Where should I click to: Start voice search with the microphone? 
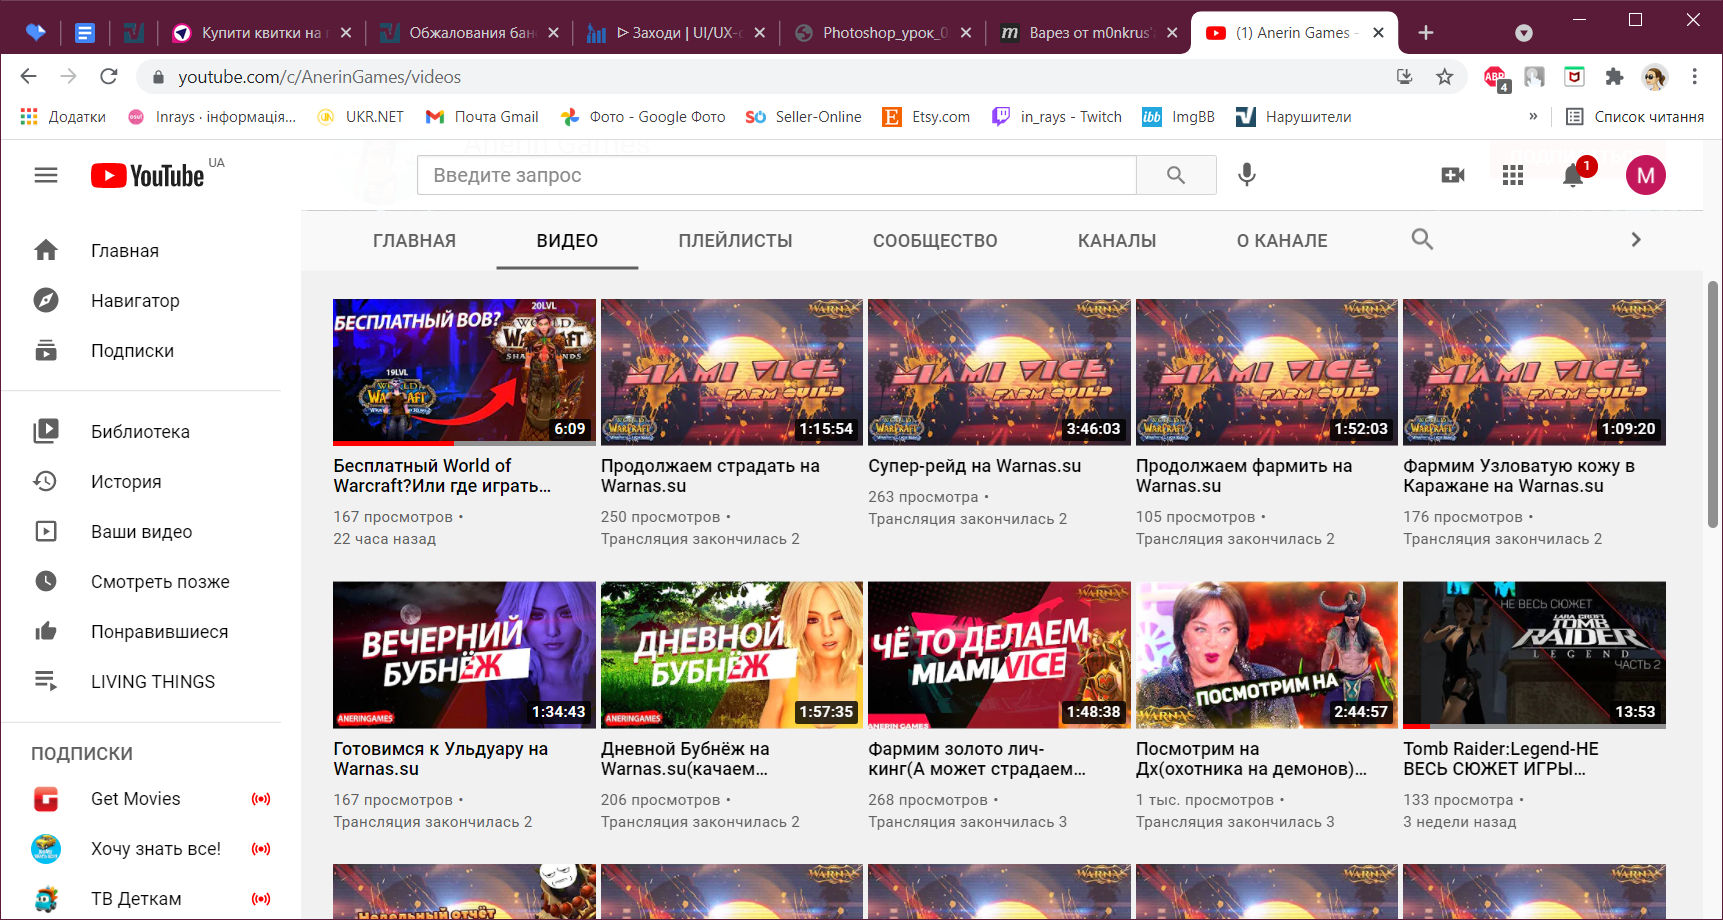tap(1247, 175)
